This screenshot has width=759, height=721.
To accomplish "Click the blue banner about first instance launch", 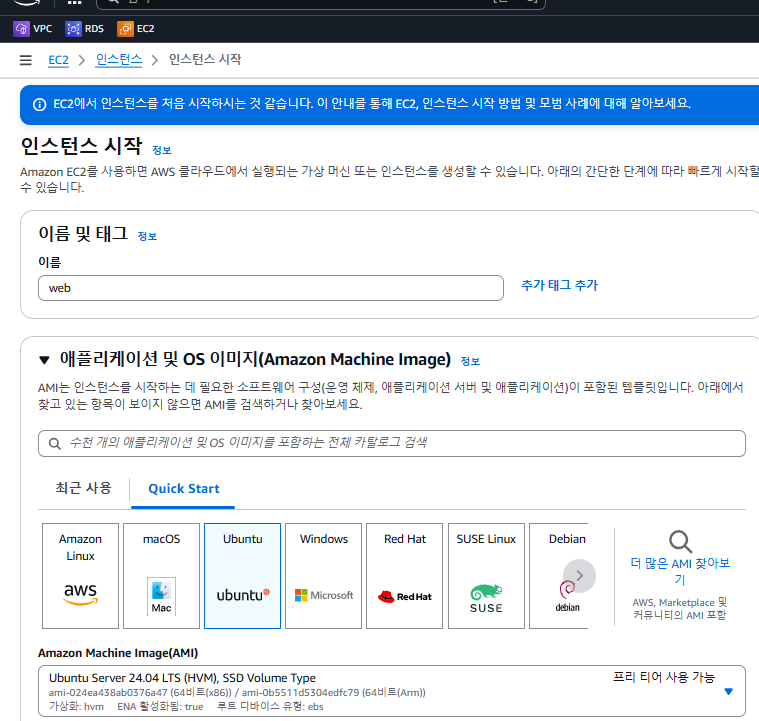I will pyautogui.click(x=389, y=105).
